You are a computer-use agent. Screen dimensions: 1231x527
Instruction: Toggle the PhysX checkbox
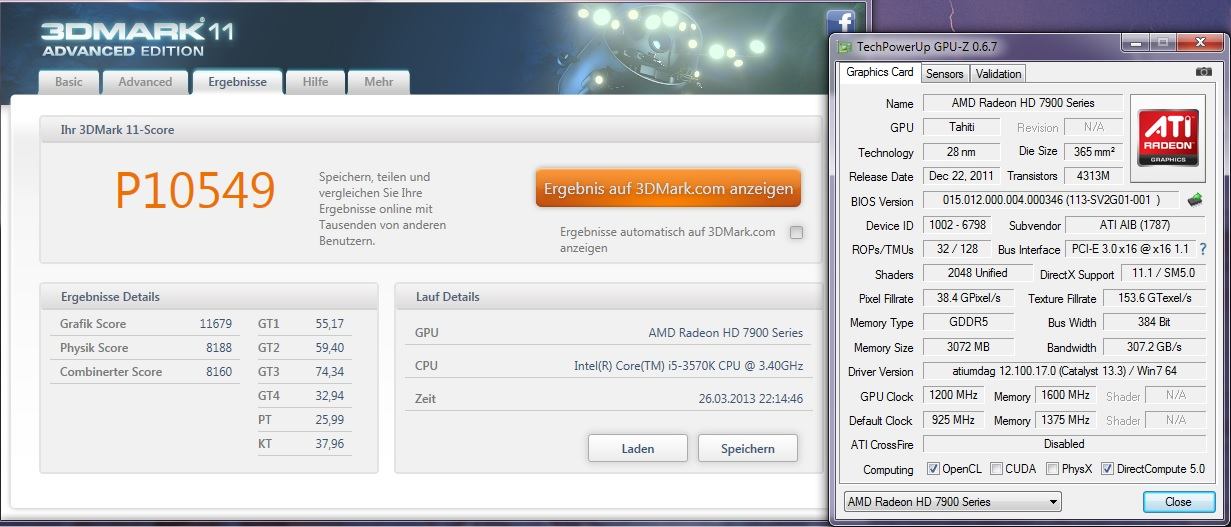[1052, 469]
